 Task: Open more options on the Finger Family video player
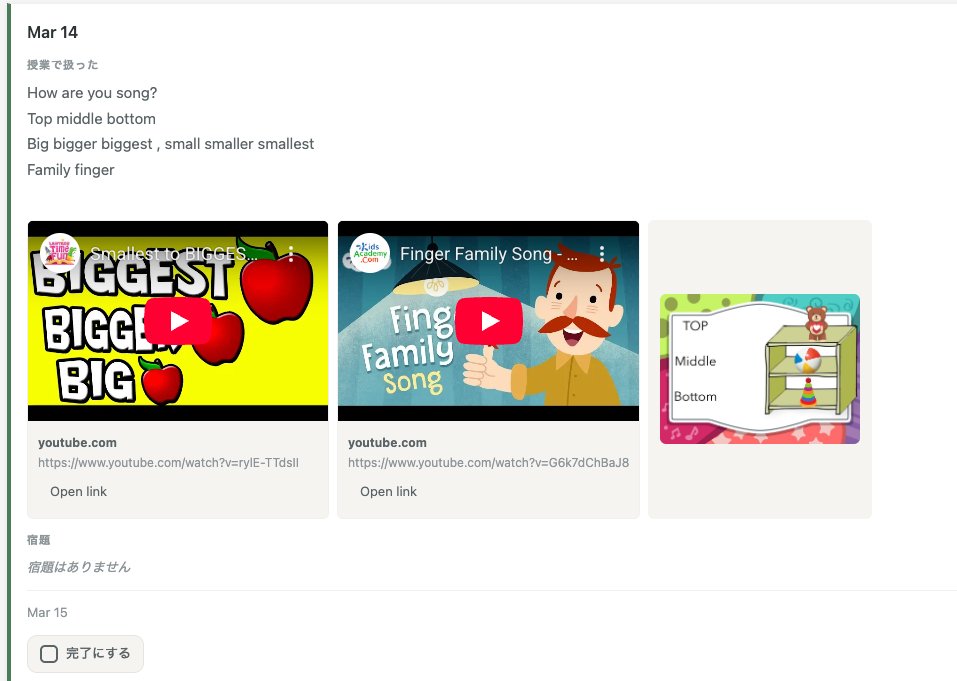click(x=602, y=254)
